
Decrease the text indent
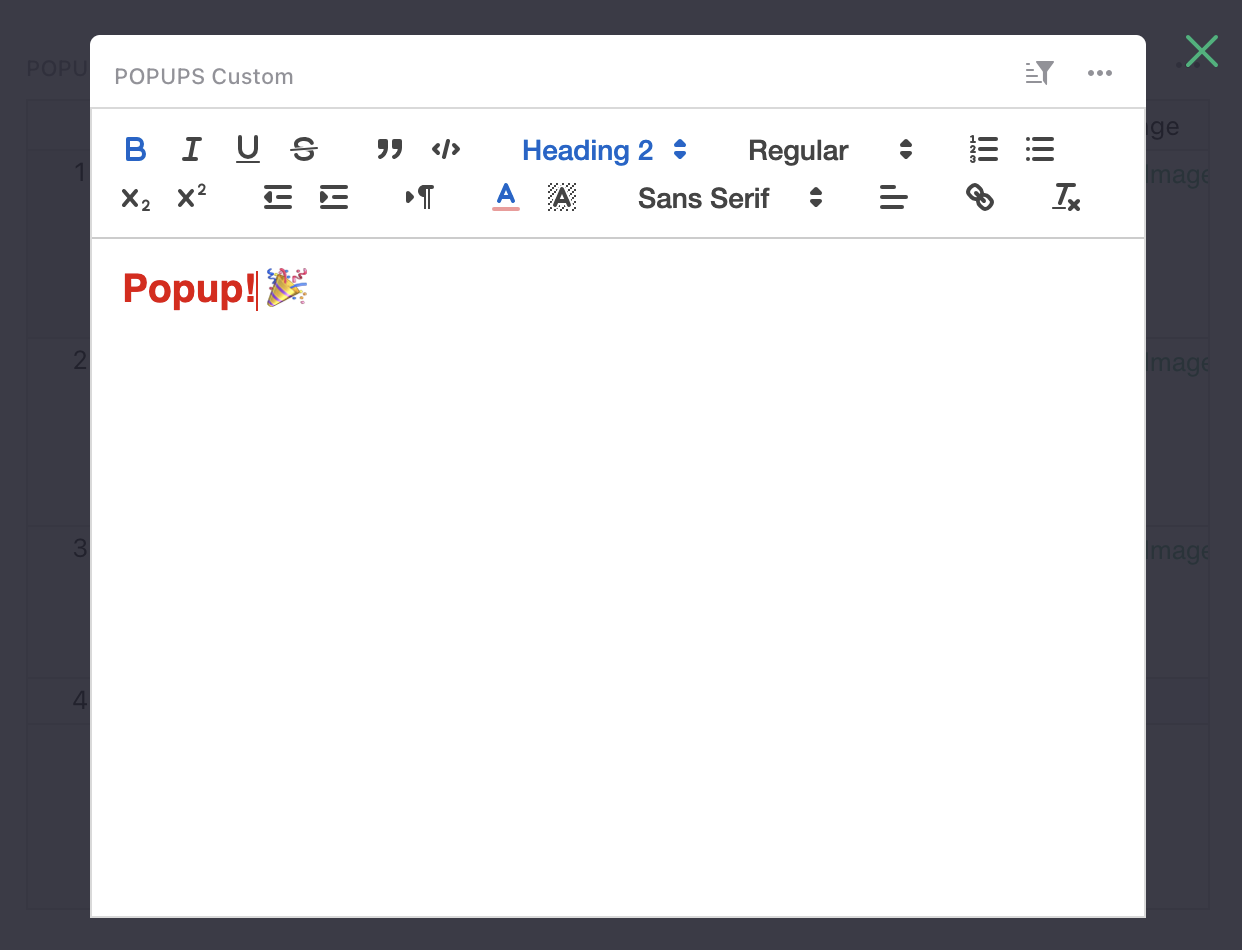pyautogui.click(x=277, y=197)
